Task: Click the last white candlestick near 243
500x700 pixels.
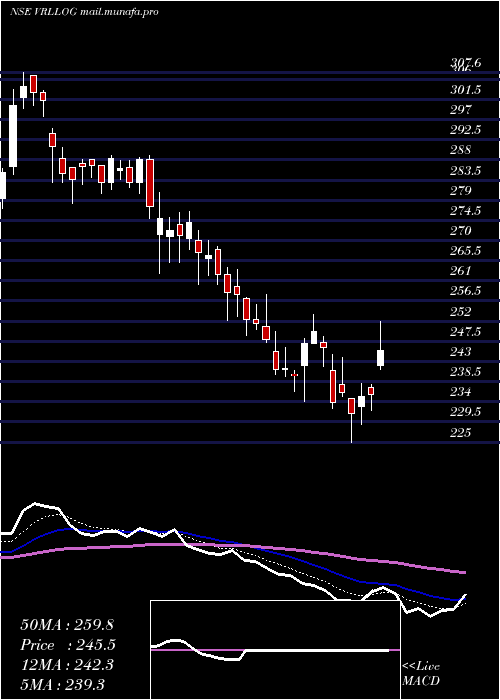Action: tap(381, 358)
